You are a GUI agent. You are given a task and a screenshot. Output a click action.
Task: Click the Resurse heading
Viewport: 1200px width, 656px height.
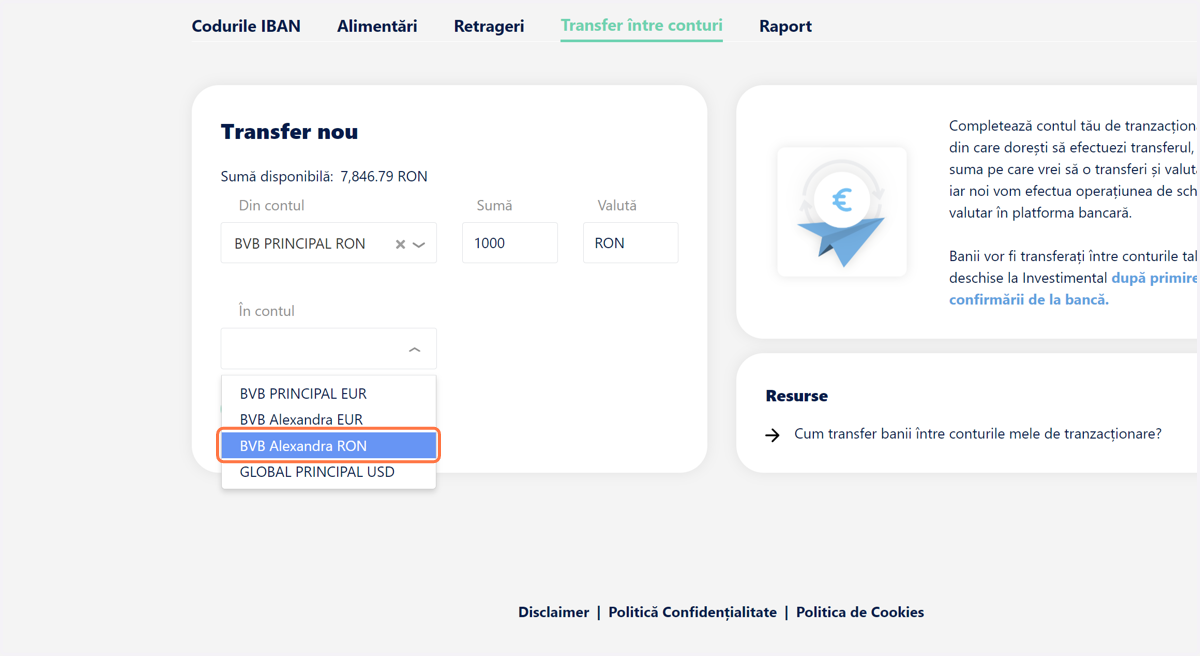click(797, 396)
